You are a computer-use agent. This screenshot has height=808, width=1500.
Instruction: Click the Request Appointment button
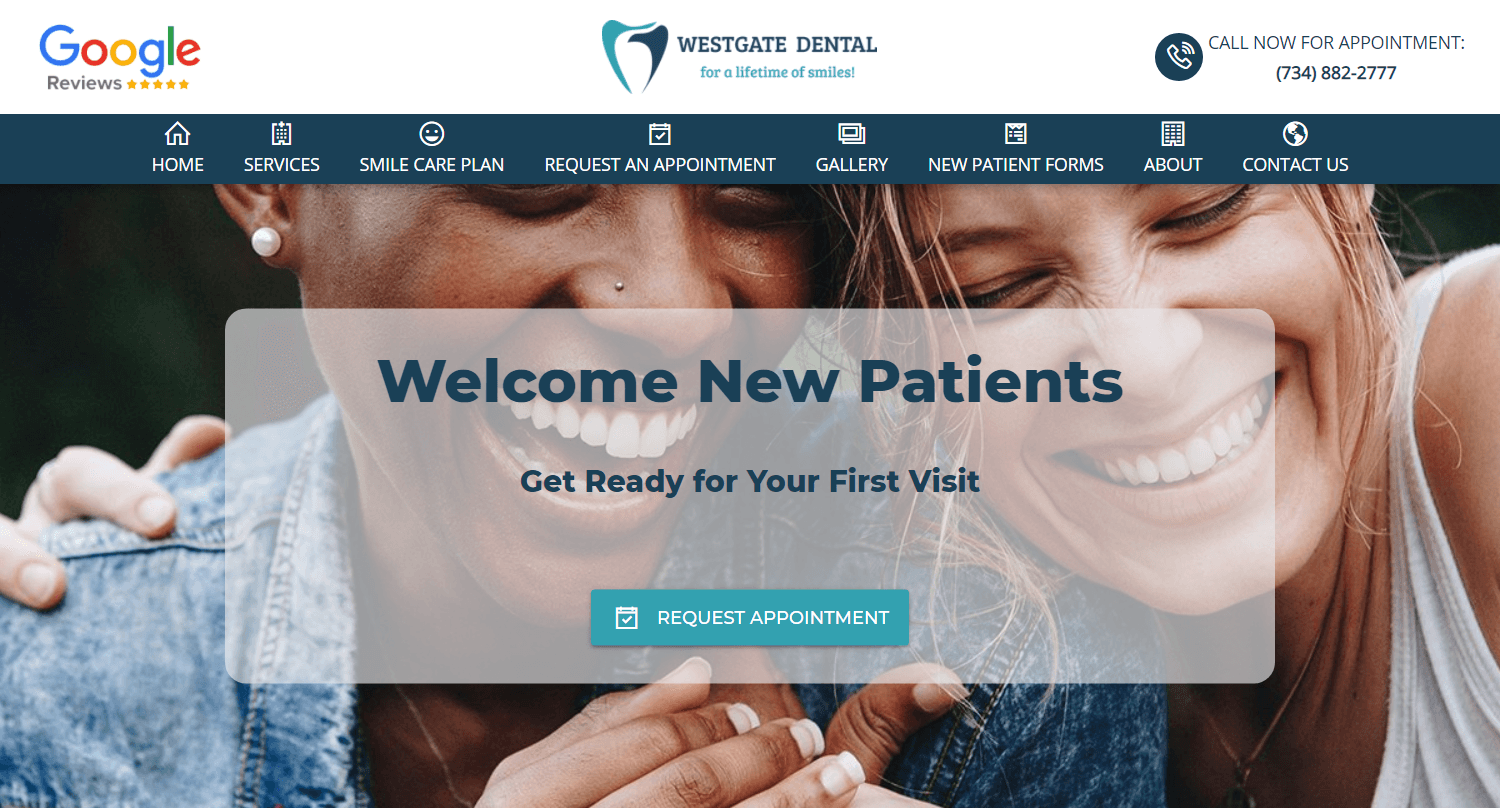pos(750,618)
